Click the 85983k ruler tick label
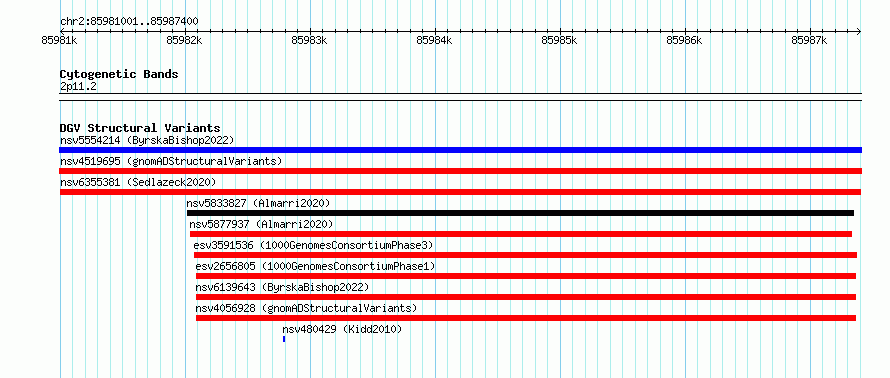The width and height of the screenshot is (890, 378). click(x=309, y=40)
